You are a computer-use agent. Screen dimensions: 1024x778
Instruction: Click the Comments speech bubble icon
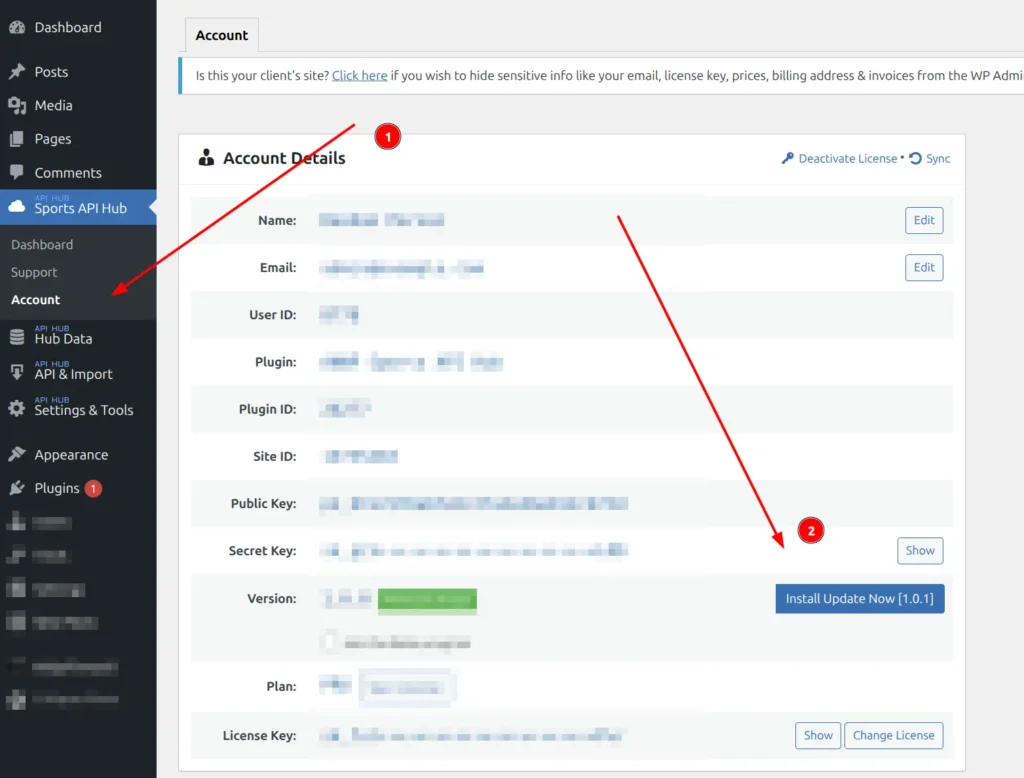(17, 172)
